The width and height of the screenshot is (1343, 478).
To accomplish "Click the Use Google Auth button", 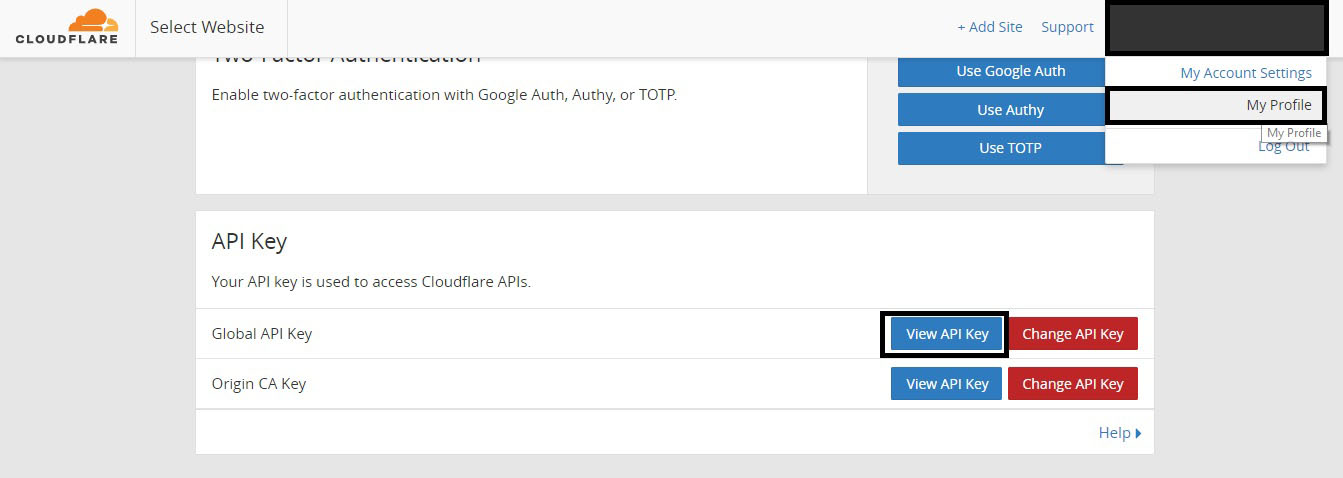I will click(x=1011, y=71).
